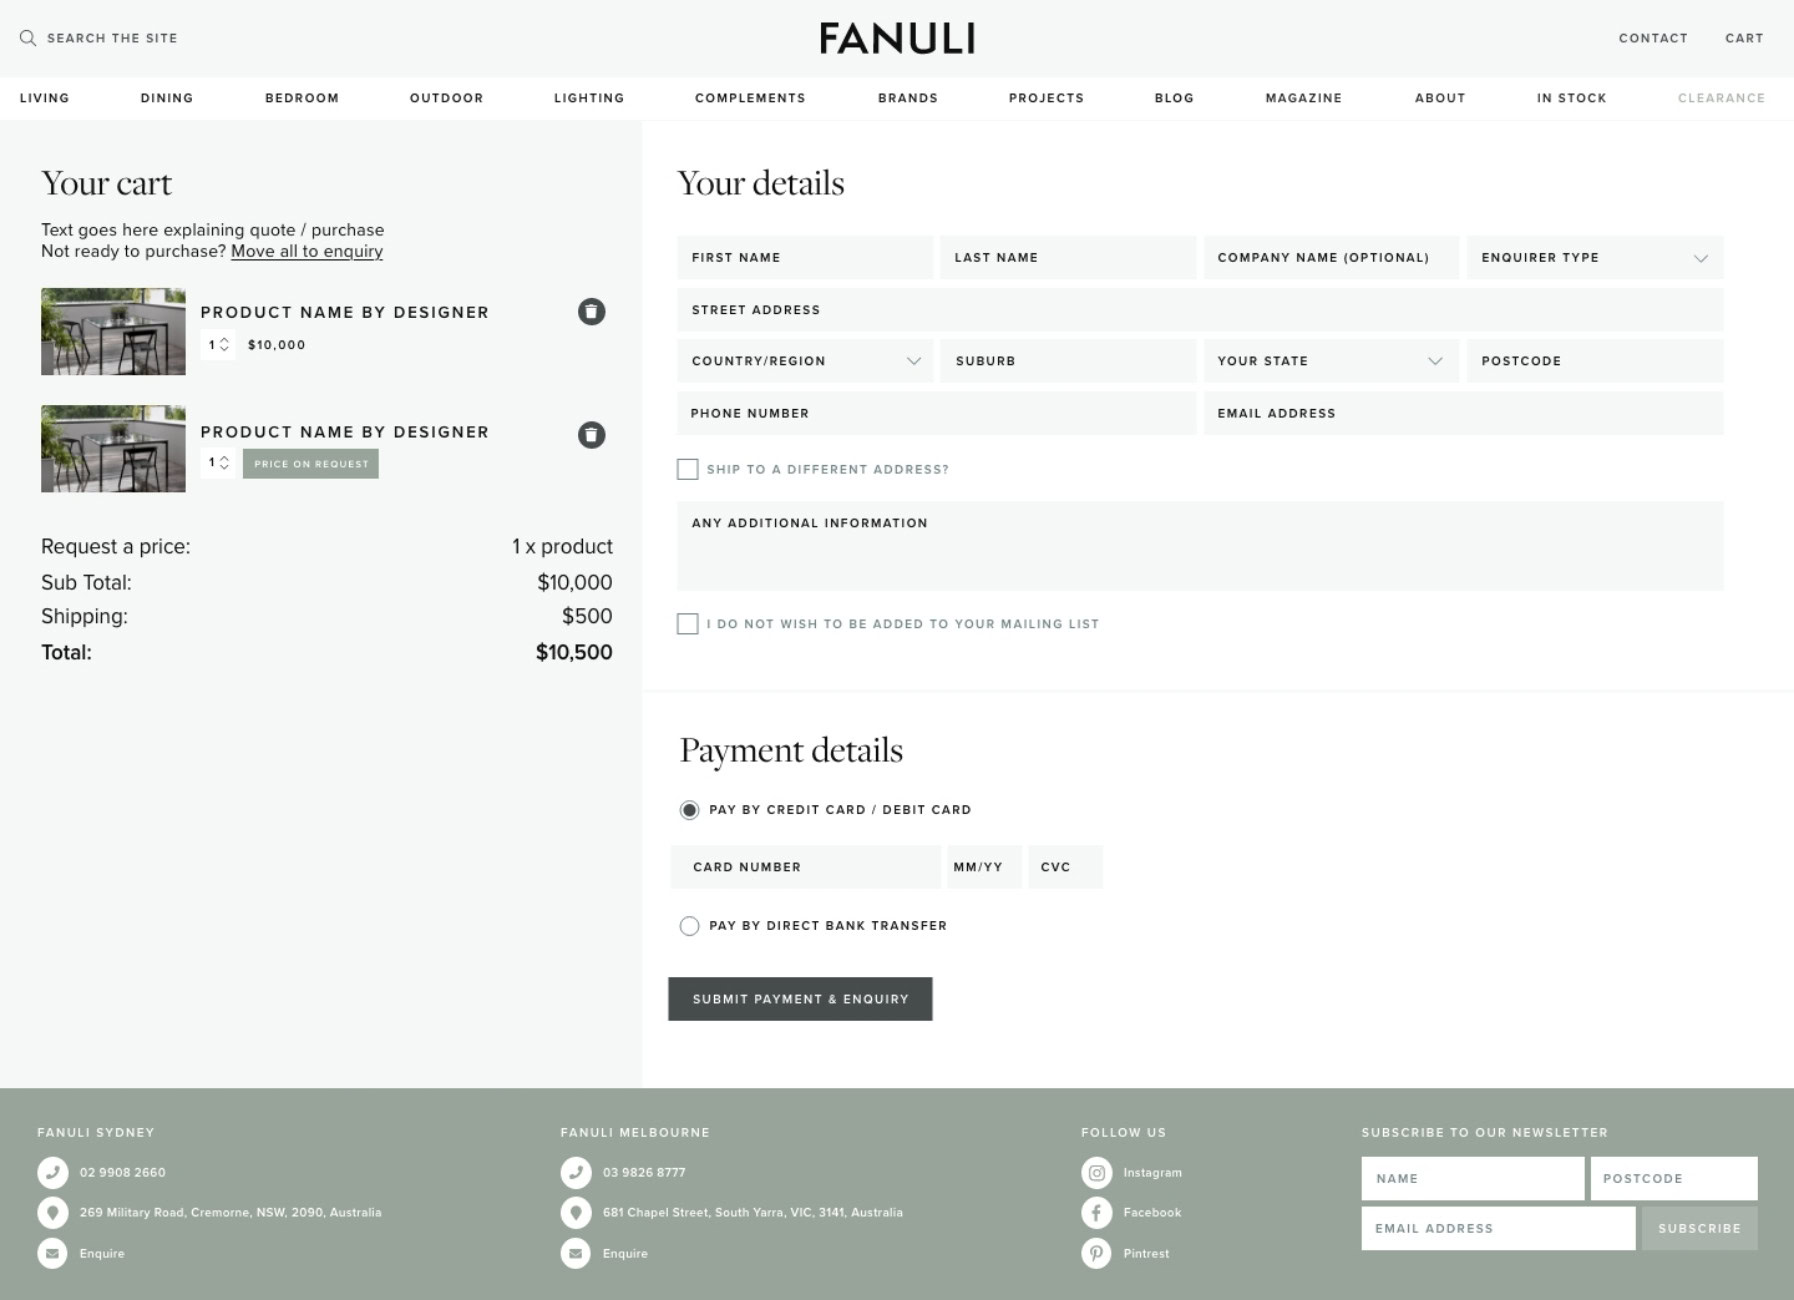The width and height of the screenshot is (1794, 1300).
Task: Open the Outdoor menu
Action: (446, 98)
